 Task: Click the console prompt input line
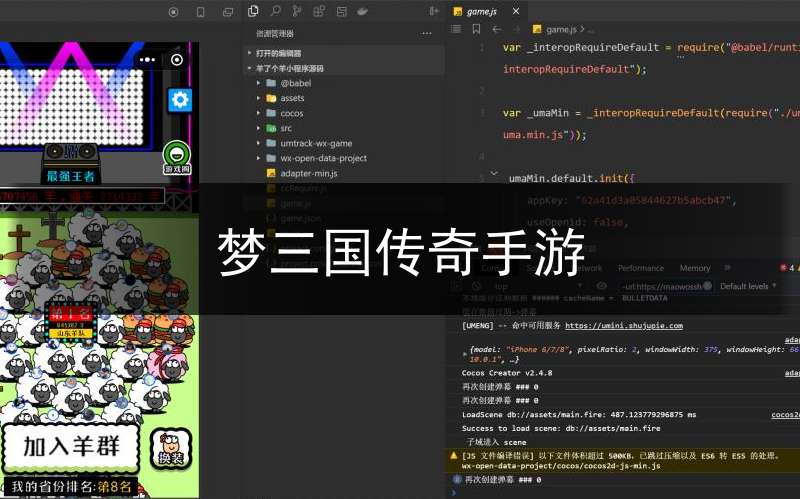[x=626, y=492]
